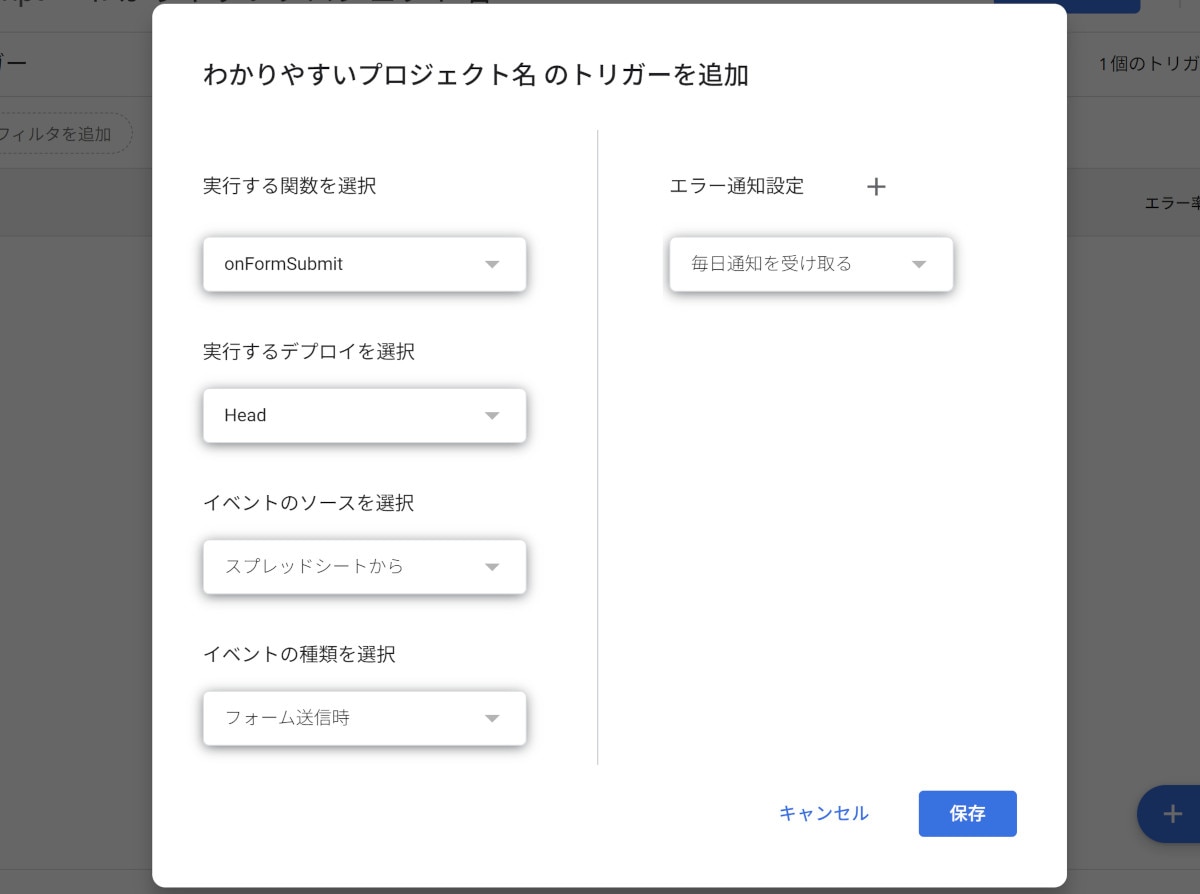
Task: Open the event type dropdown showing フォーム送信時
Action: (x=364, y=718)
